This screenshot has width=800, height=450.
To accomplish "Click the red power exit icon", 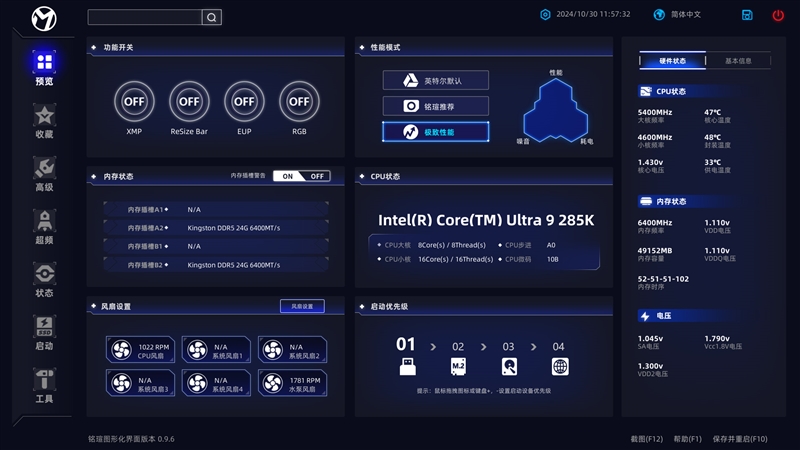I will click(778, 15).
